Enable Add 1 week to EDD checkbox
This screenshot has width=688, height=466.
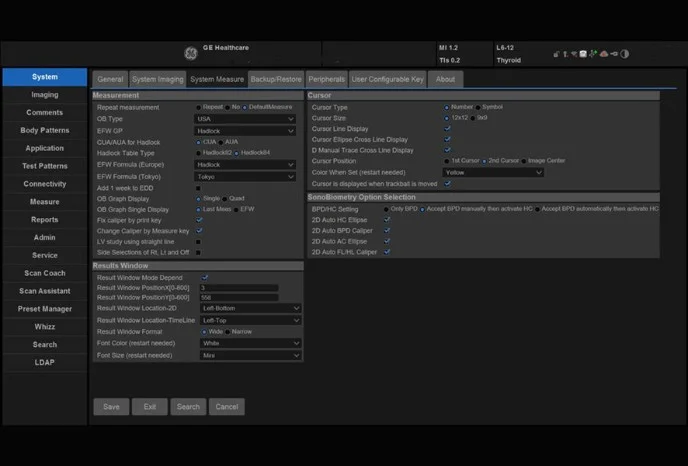pos(198,187)
